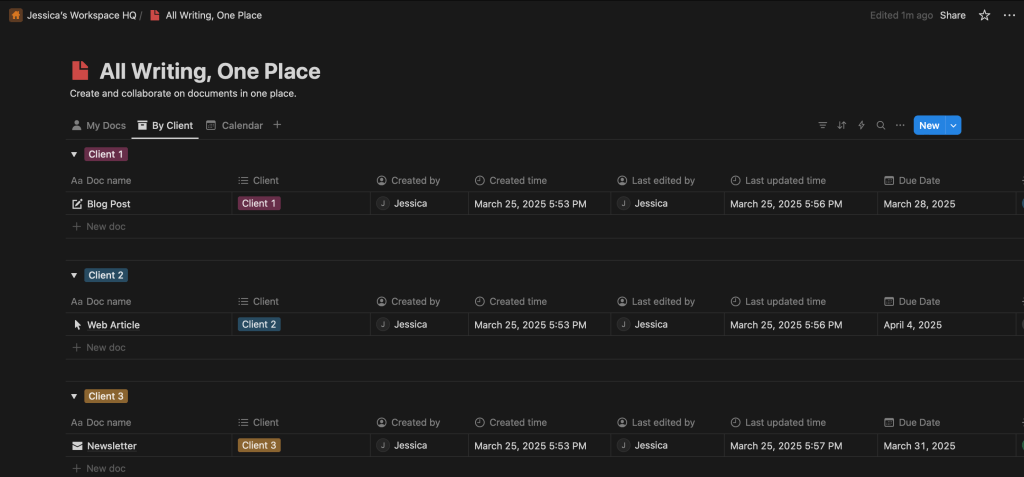Viewport: 1024px width, 477px height.
Task: Open the dropdown arrow next to New
Action: [954, 126]
